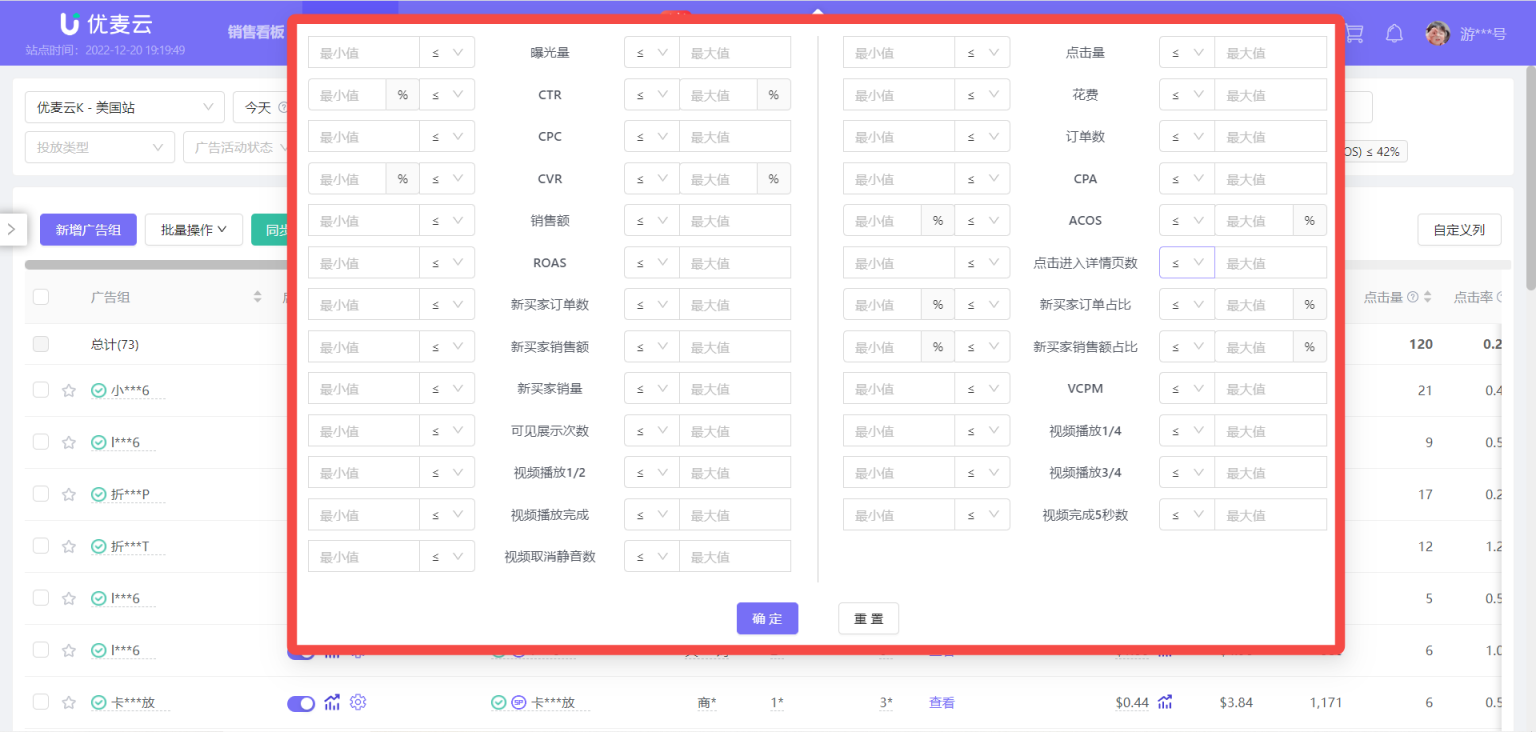The height and width of the screenshot is (732, 1536).
Task: Click the CPC maximum value field
Action: point(735,136)
